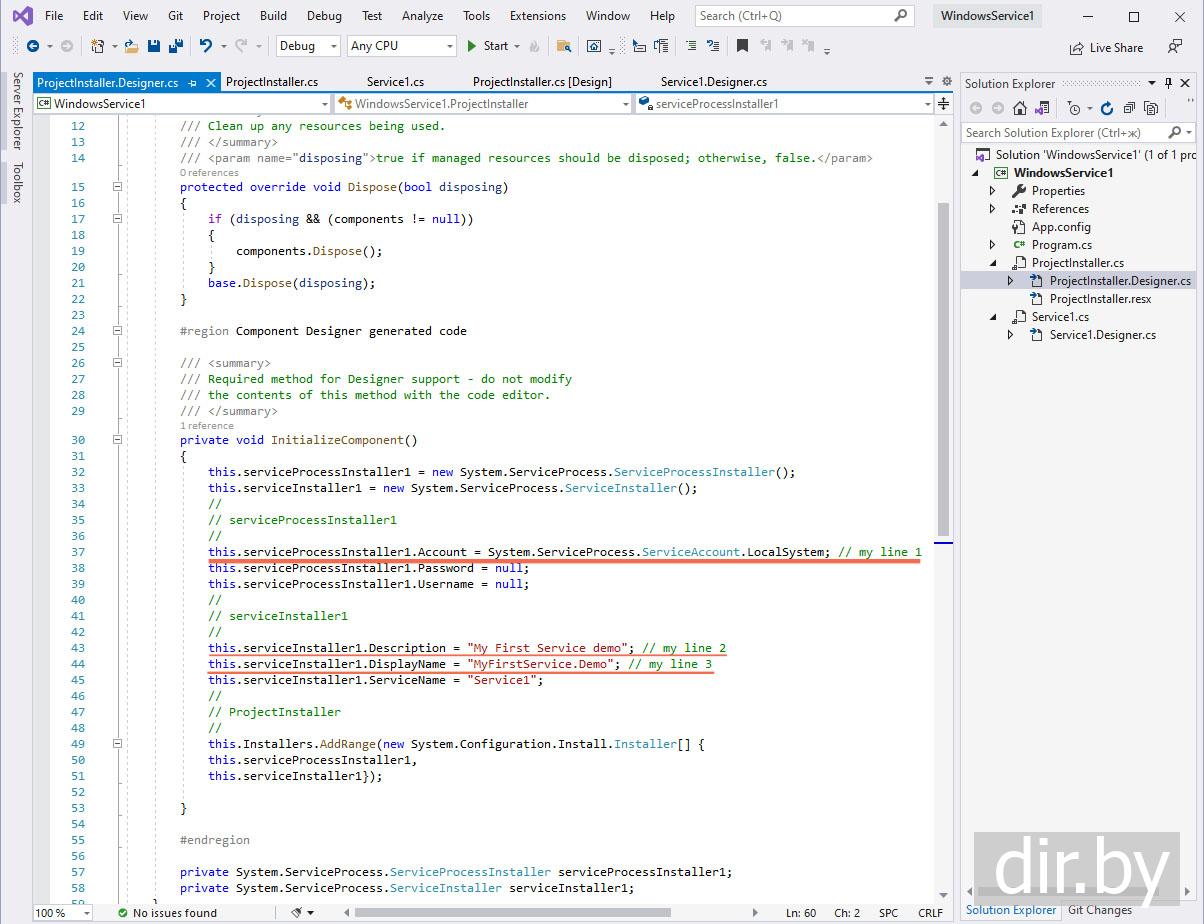Click the Save All toolbar icon

175,46
